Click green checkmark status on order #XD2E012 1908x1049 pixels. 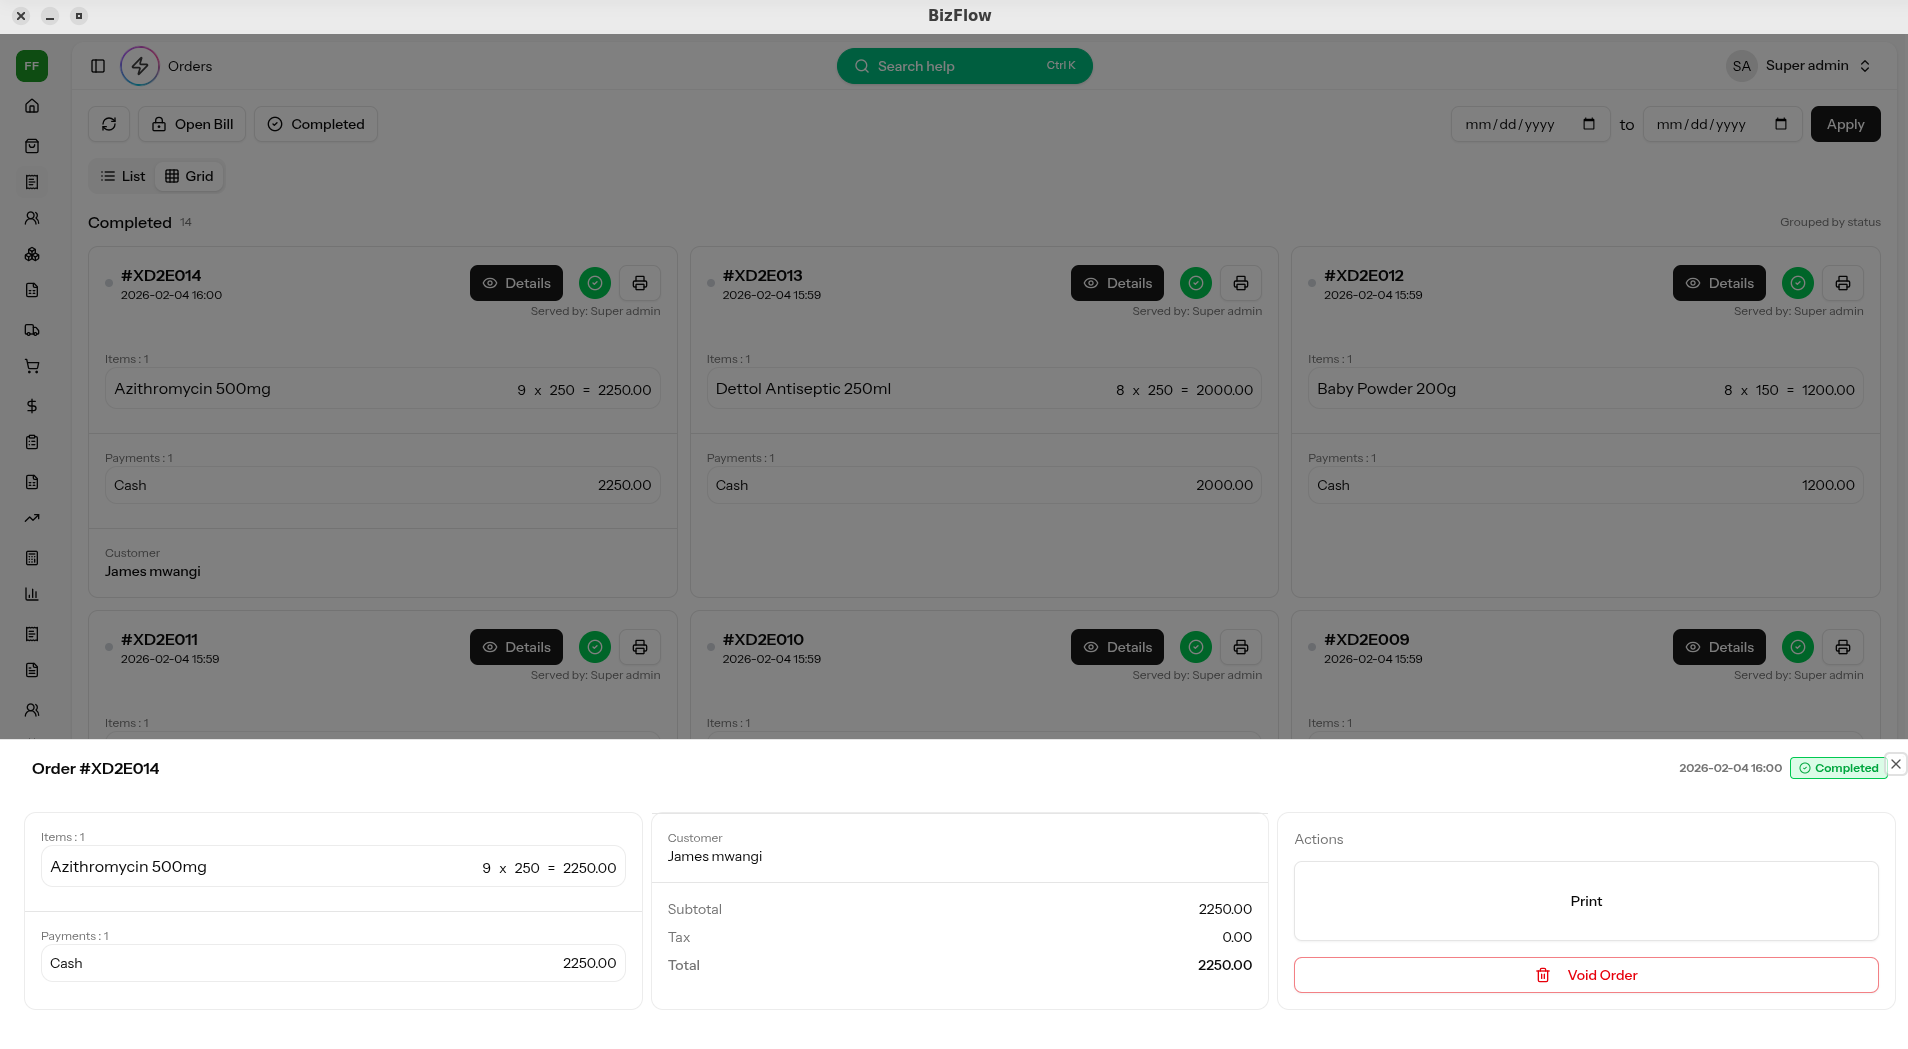[x=1797, y=283]
